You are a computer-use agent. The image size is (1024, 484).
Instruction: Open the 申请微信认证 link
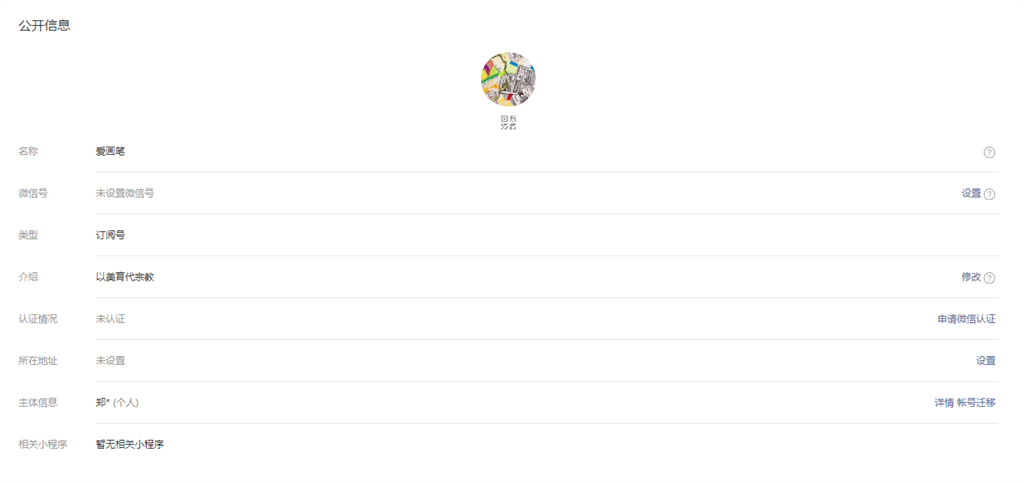pyautogui.click(x=967, y=319)
